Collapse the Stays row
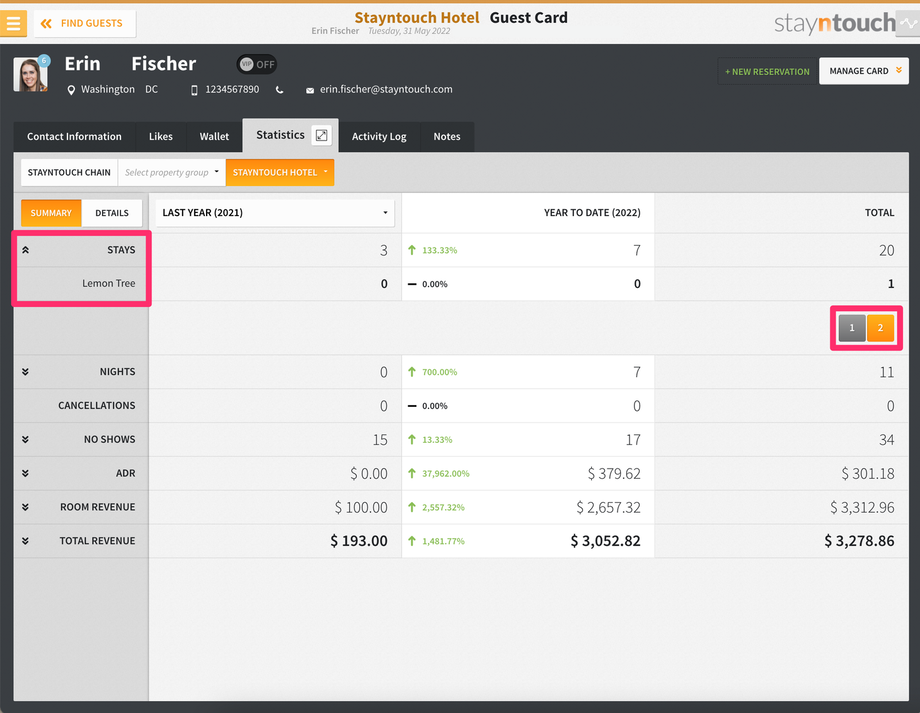The image size is (920, 713). (25, 250)
